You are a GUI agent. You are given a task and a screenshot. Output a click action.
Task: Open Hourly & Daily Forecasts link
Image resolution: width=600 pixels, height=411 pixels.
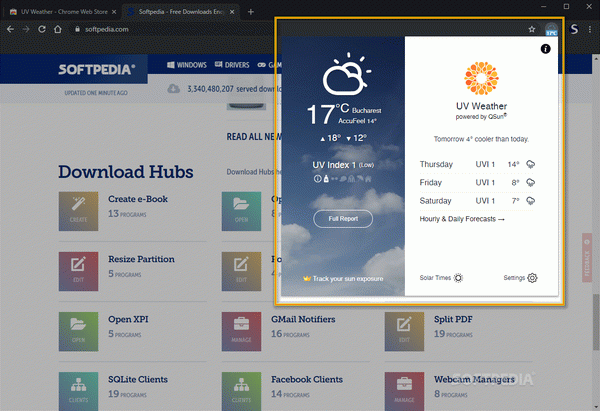click(462, 219)
